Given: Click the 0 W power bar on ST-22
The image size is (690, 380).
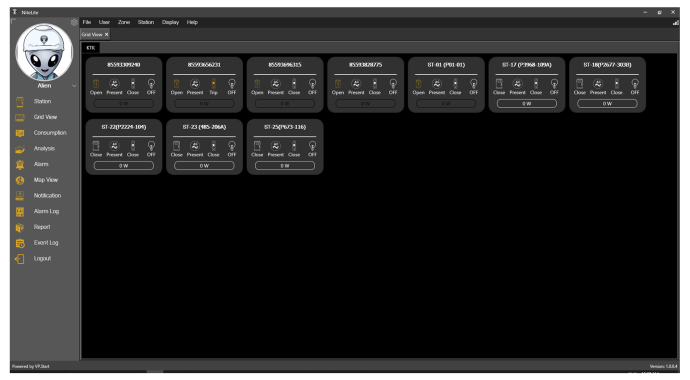Looking at the screenshot, I should (124, 166).
